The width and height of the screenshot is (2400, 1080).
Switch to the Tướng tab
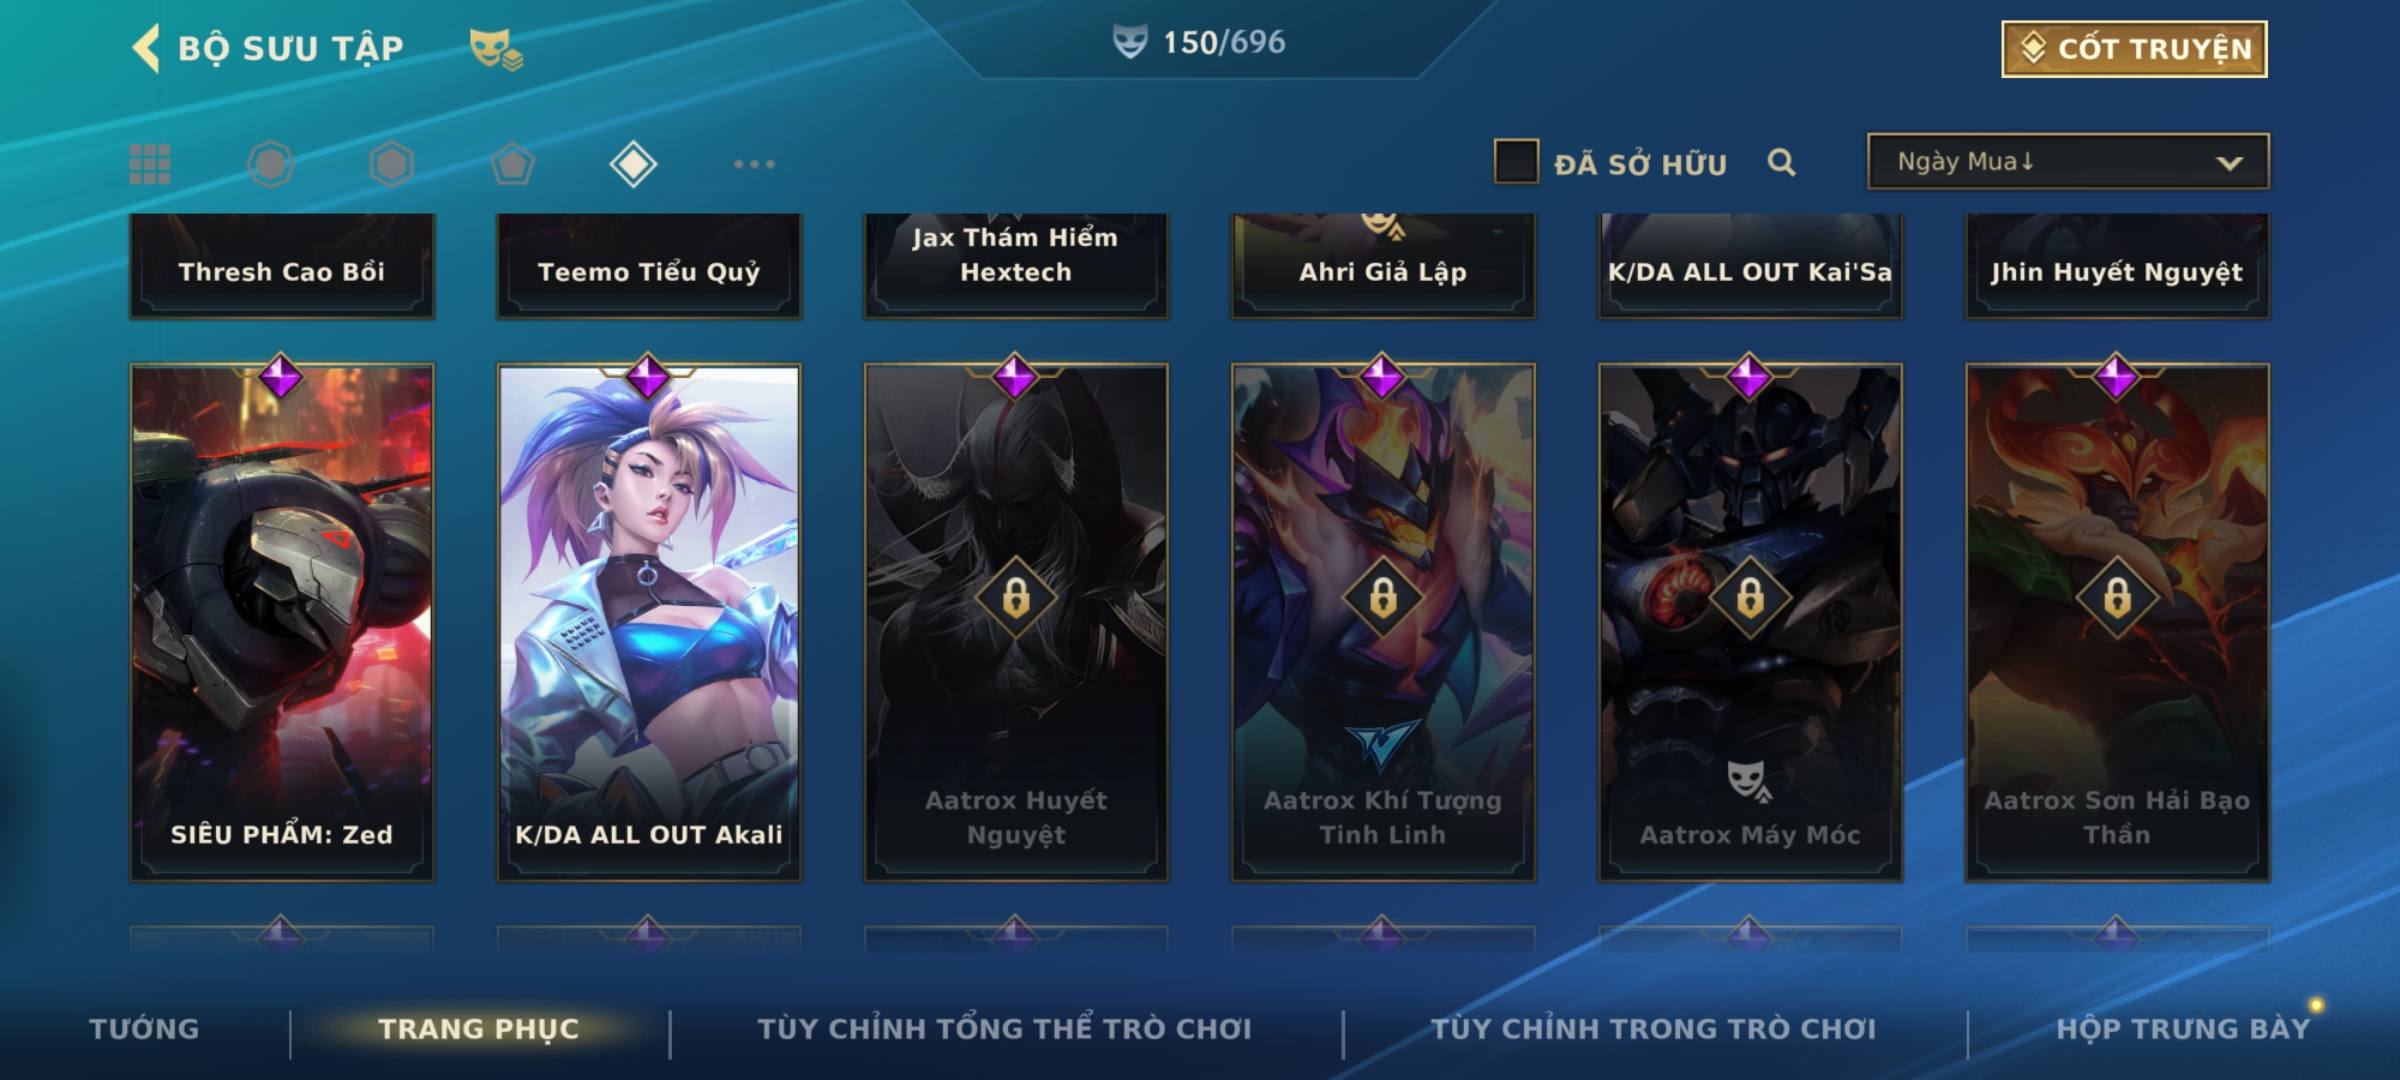pos(144,1028)
